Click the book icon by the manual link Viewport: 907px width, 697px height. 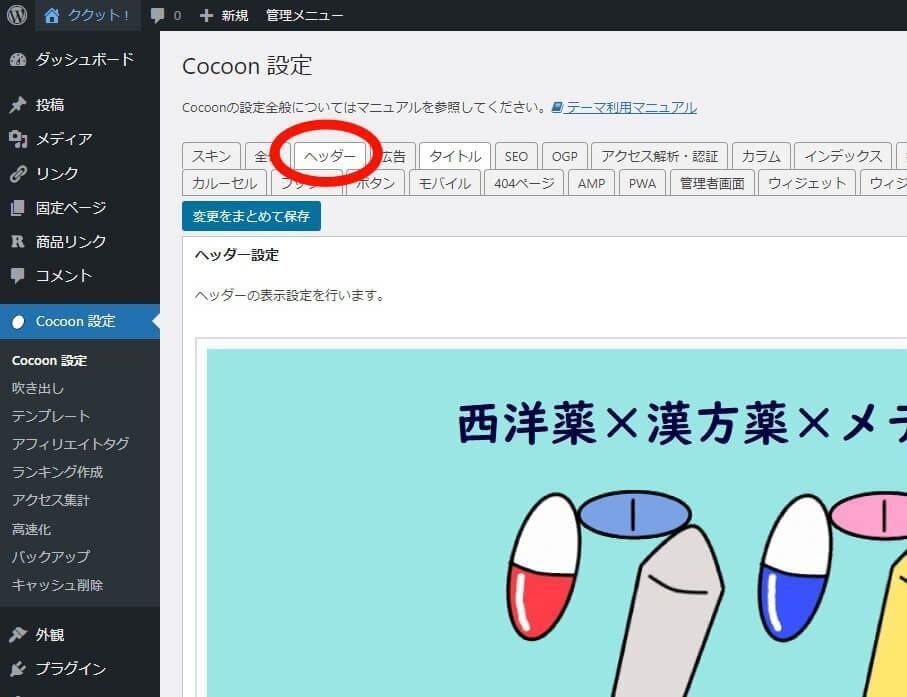pos(557,107)
